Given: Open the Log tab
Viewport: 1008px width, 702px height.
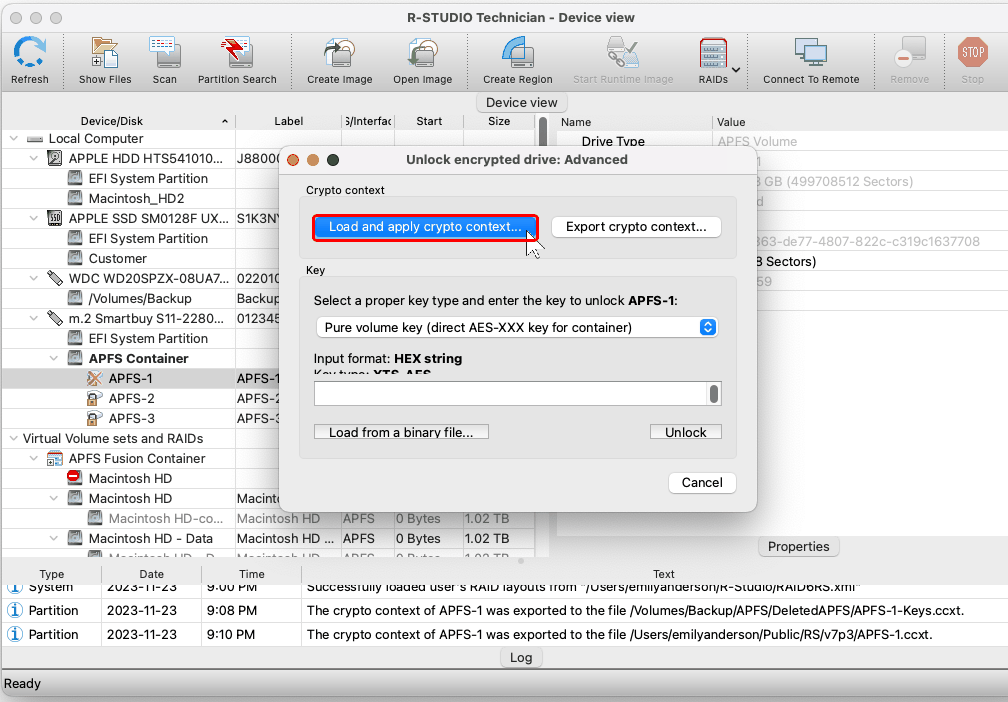Looking at the screenshot, I should pyautogui.click(x=521, y=658).
